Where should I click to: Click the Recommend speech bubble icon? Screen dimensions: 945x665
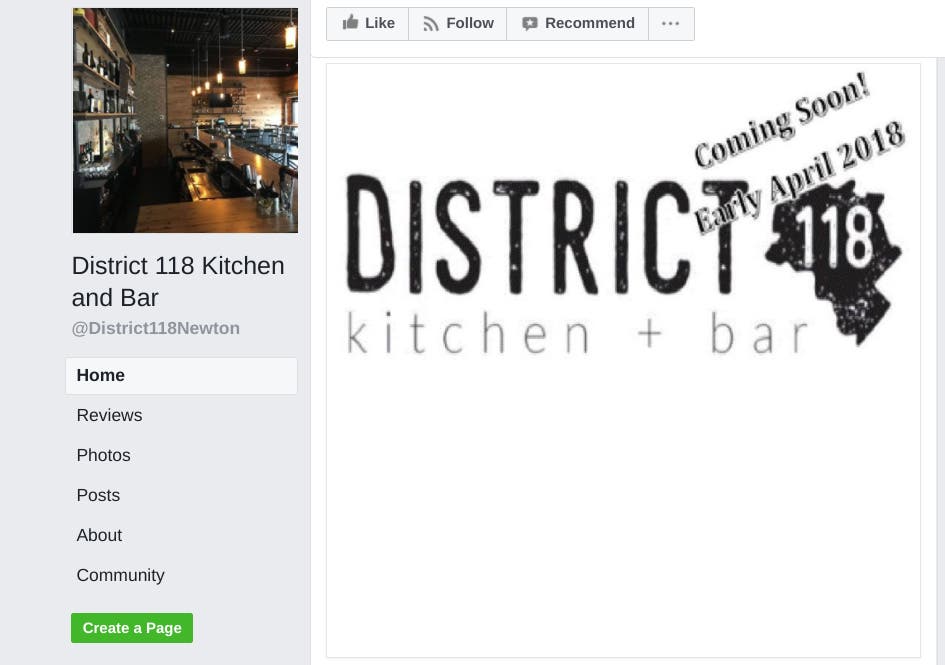tap(529, 24)
